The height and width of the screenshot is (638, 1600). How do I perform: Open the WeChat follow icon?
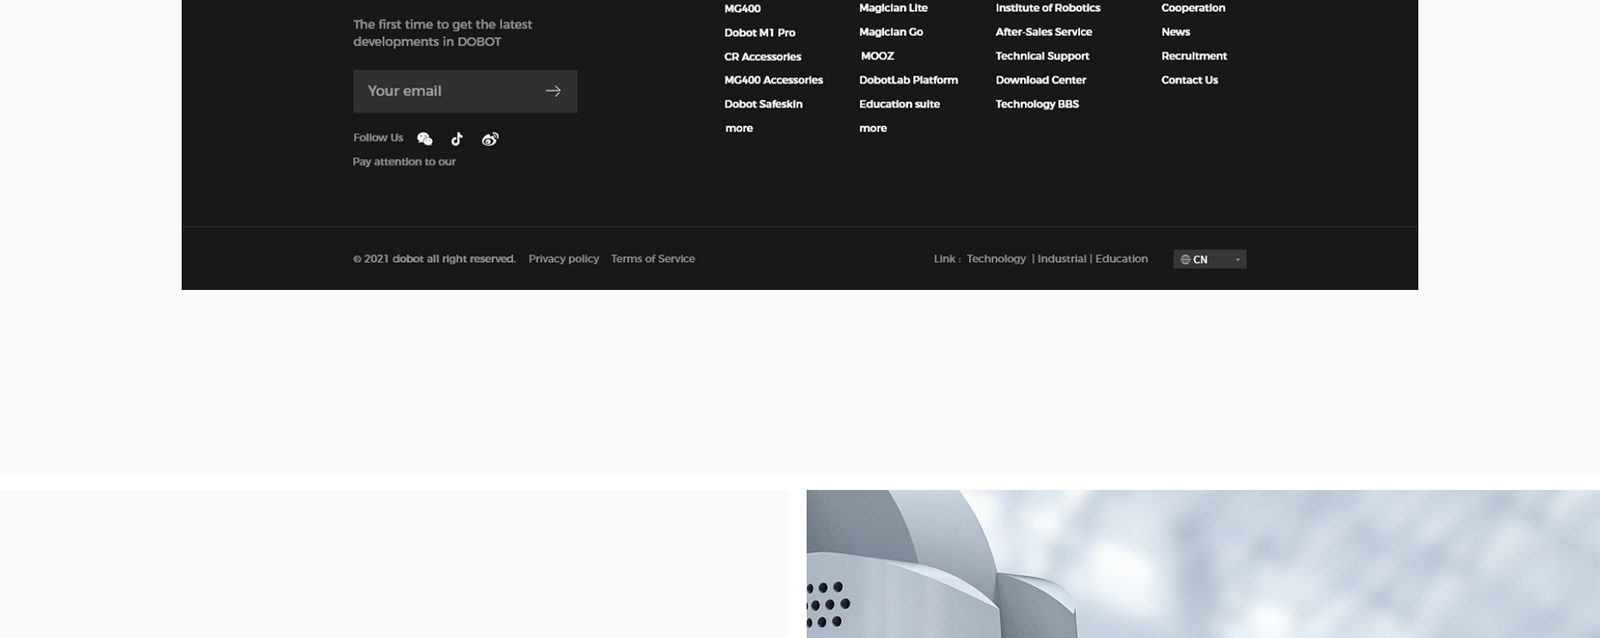pyautogui.click(x=425, y=139)
